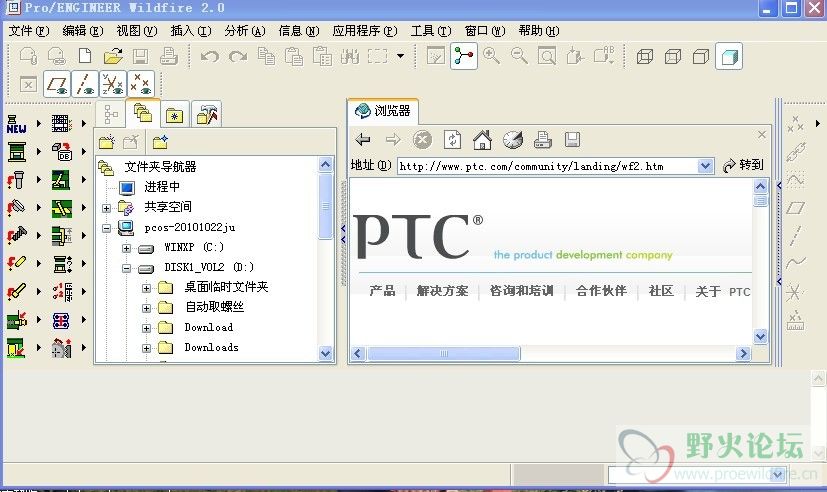Screen dimensions: 827x492
Task: Expand the 自动取螺丝 folder
Action: click(x=147, y=308)
